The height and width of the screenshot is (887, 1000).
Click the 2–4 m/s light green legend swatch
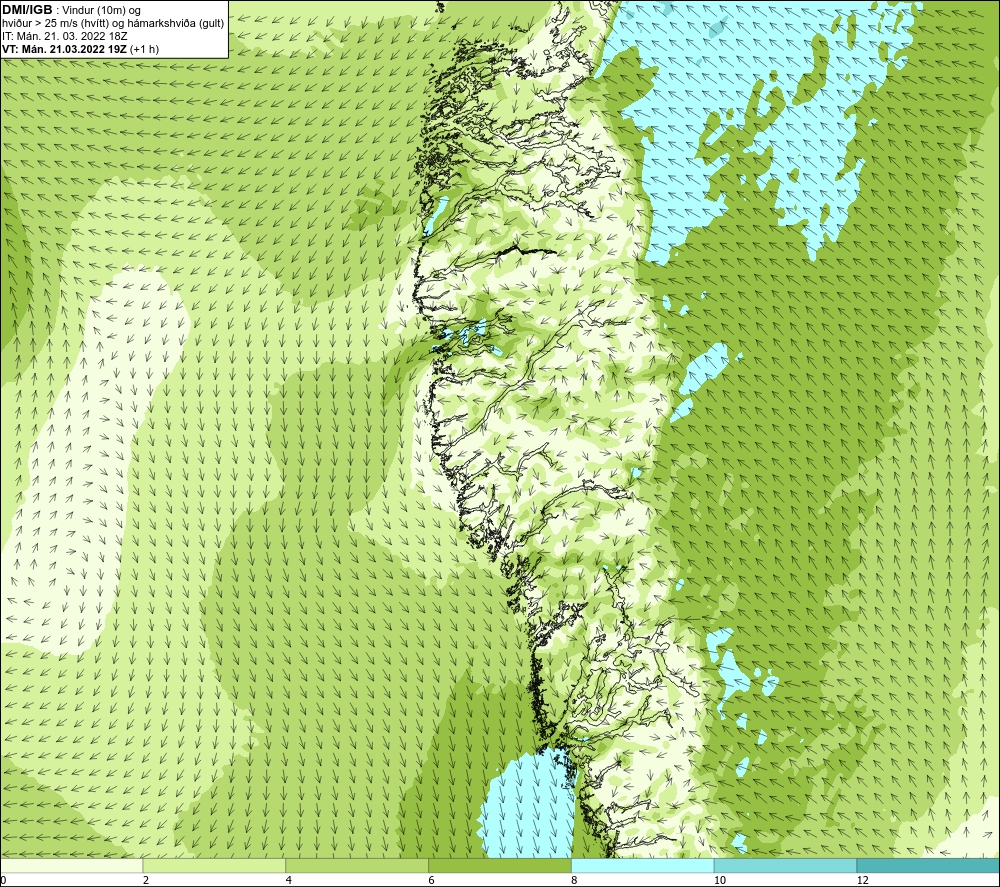click(214, 865)
